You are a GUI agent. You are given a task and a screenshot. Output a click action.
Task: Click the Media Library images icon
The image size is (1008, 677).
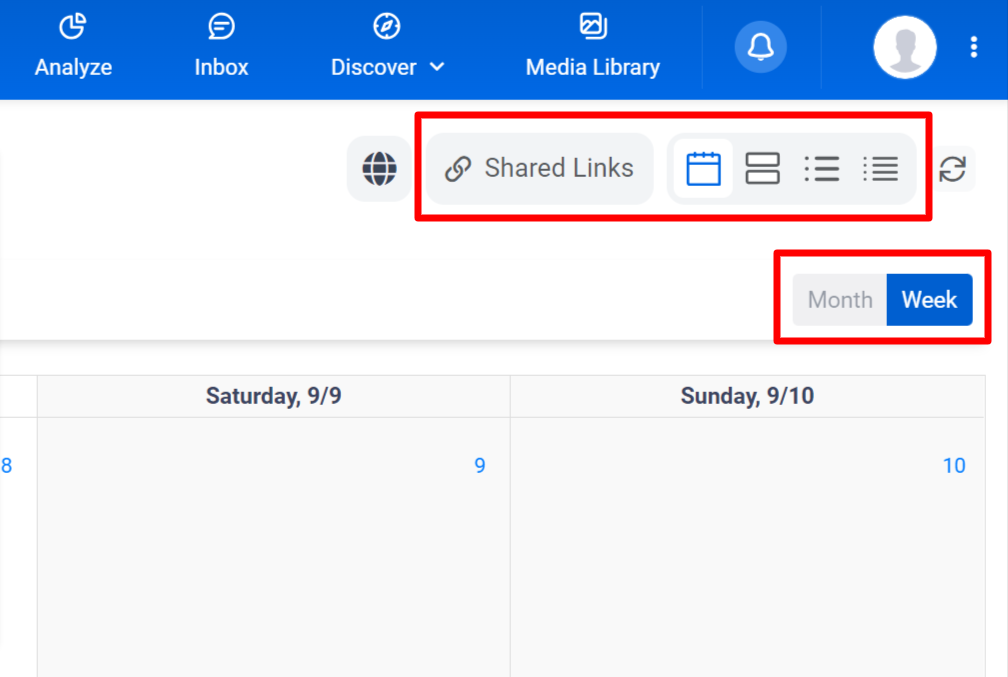coord(593,26)
